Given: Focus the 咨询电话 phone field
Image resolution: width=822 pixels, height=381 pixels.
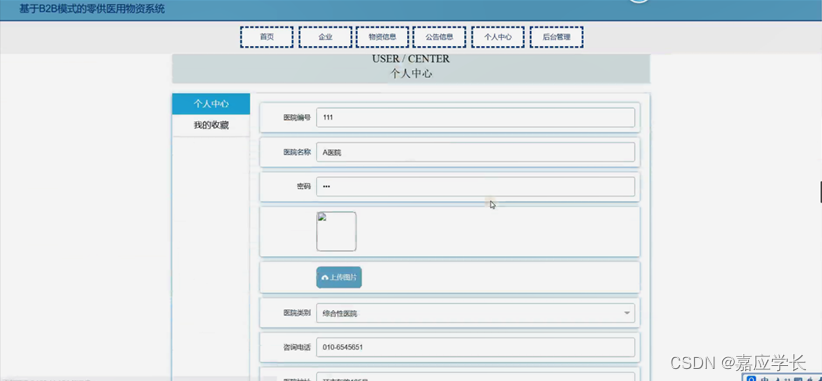Looking at the screenshot, I should pos(475,347).
